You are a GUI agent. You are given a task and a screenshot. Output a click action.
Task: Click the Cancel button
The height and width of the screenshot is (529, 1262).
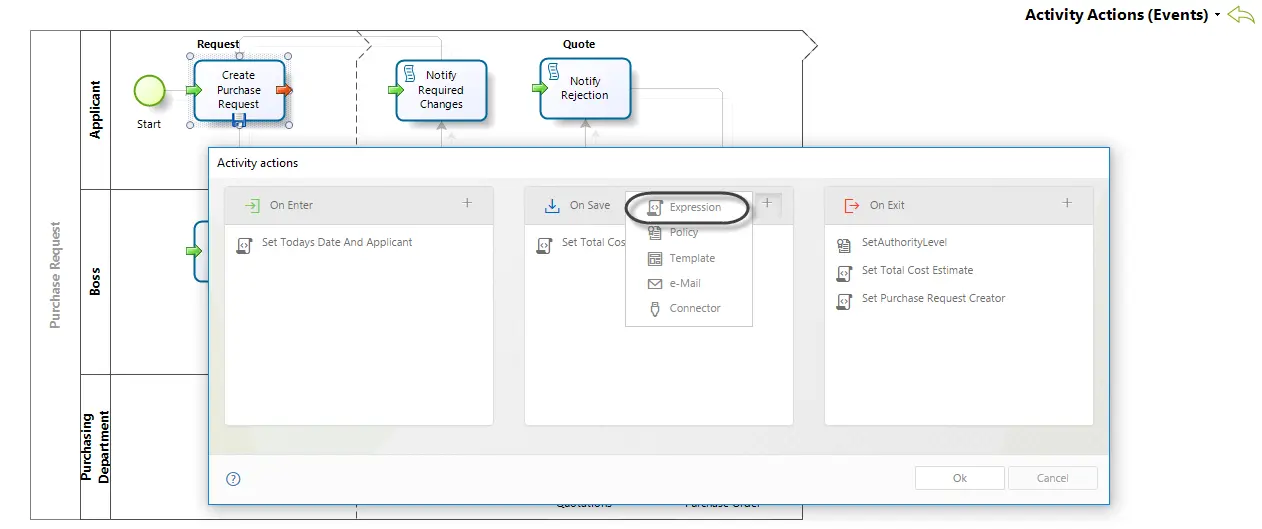point(1053,478)
